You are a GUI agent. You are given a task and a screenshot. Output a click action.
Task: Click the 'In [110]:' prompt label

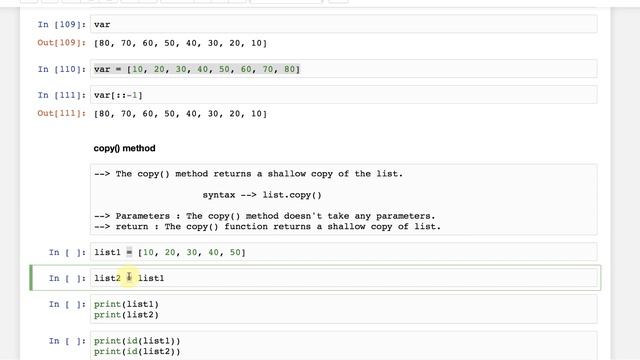[x=62, y=69]
